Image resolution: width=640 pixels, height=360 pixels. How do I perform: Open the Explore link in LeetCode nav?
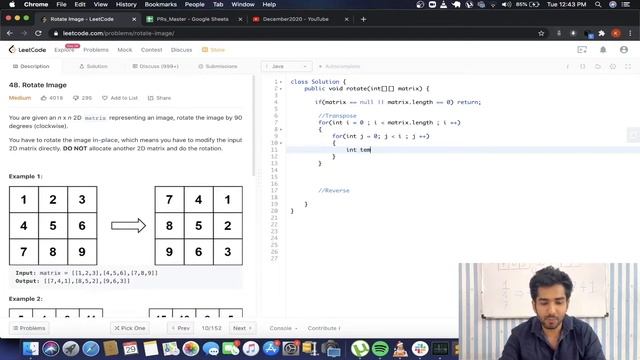pos(64,50)
